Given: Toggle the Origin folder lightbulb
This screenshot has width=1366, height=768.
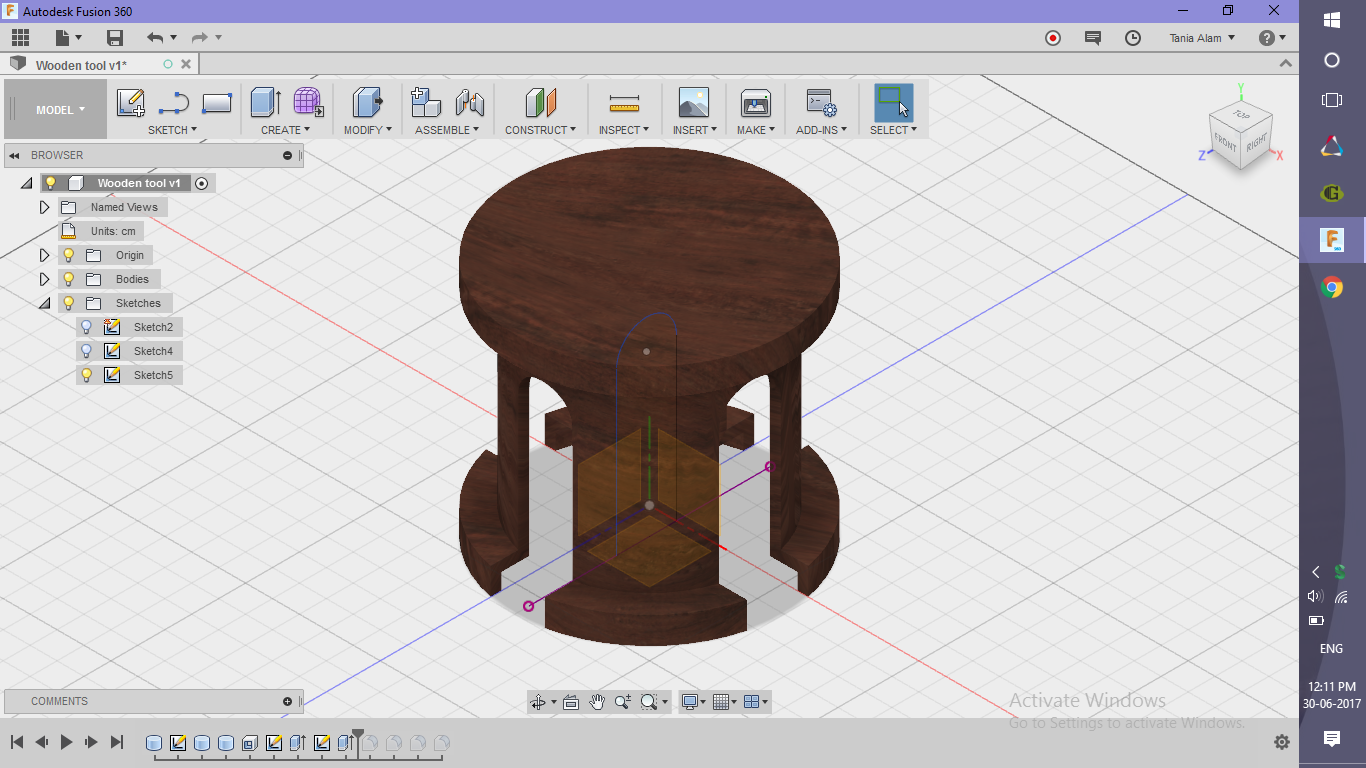Looking at the screenshot, I should (69, 255).
